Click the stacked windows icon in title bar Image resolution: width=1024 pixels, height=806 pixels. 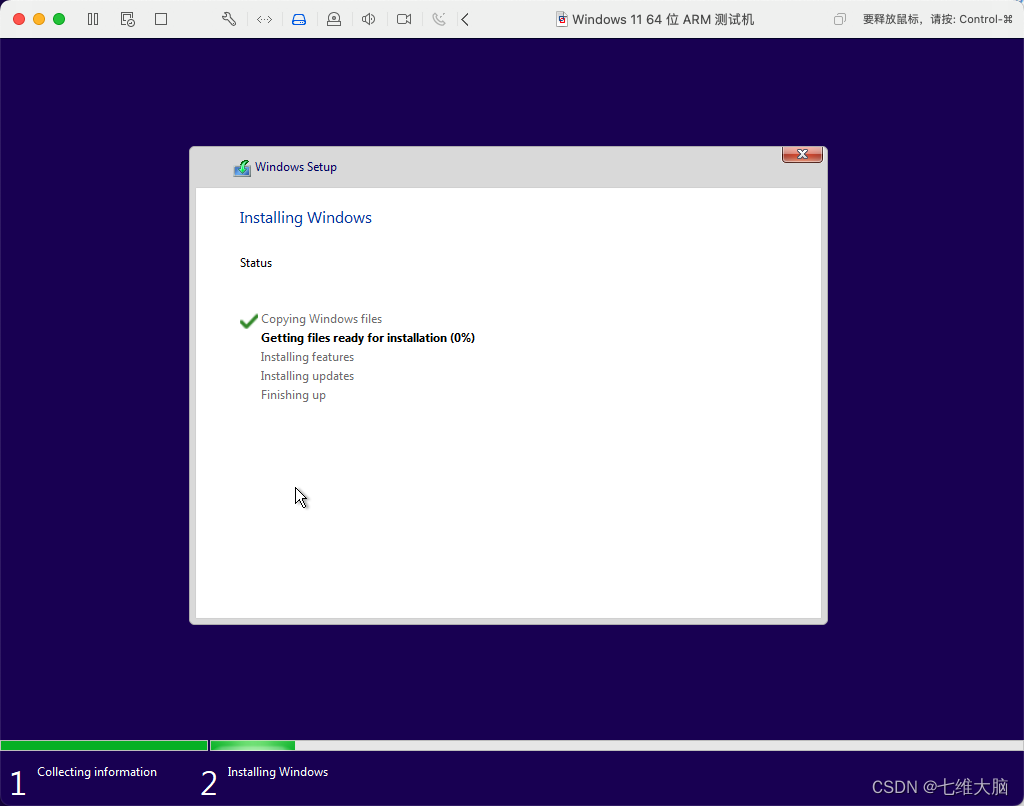[x=840, y=19]
